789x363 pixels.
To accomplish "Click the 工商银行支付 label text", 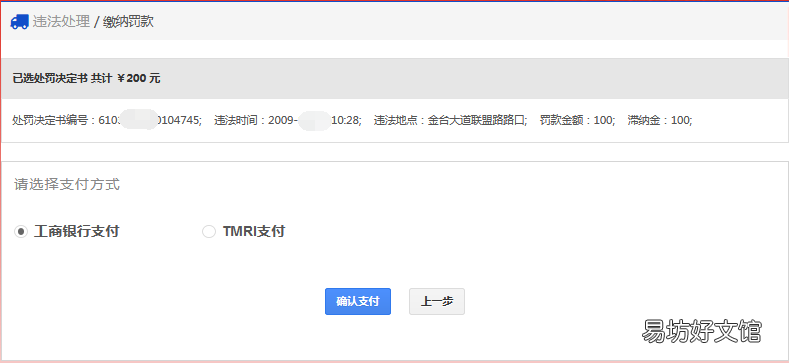I will pos(76,232).
